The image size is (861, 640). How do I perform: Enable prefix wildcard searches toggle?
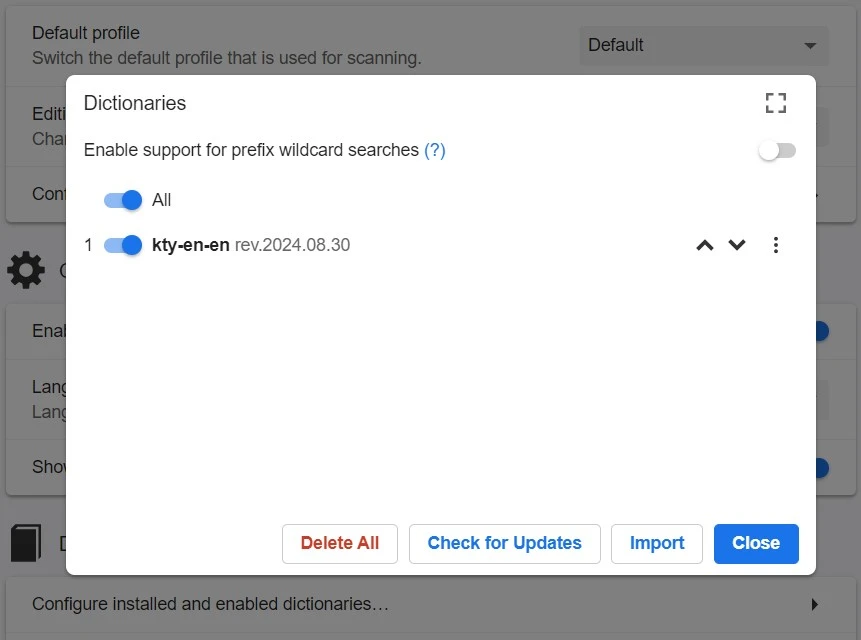[x=777, y=150]
